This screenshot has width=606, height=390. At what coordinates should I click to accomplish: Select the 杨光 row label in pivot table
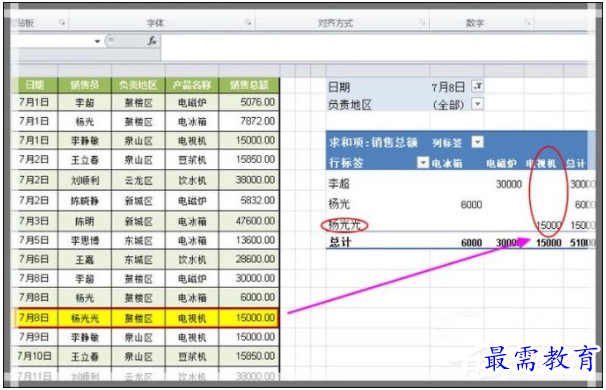(339, 204)
